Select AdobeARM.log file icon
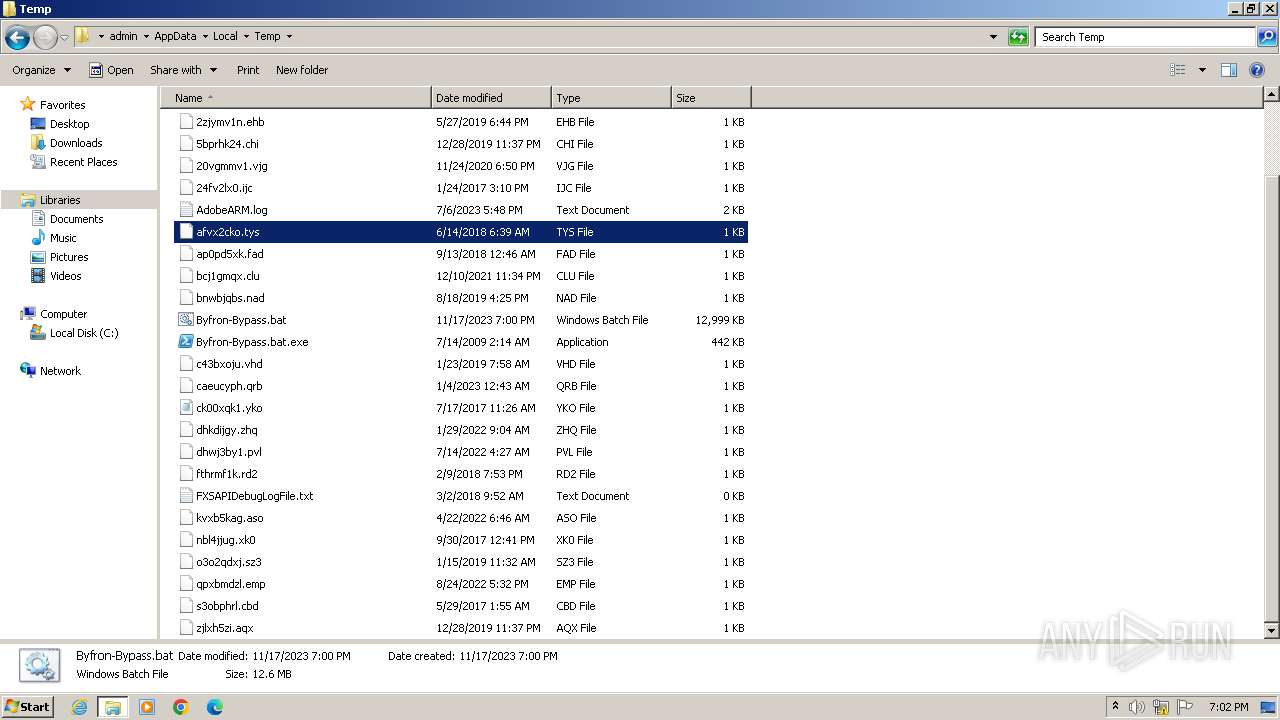The height and width of the screenshot is (720, 1280). point(185,210)
